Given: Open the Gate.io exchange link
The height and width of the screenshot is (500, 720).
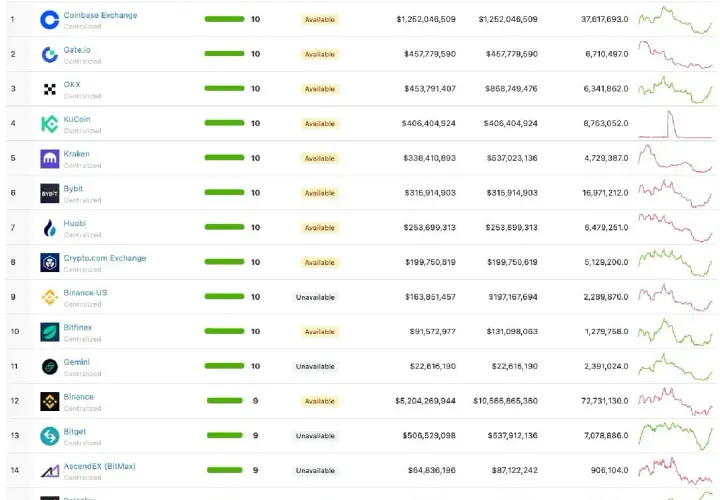Looking at the screenshot, I should tap(77, 50).
